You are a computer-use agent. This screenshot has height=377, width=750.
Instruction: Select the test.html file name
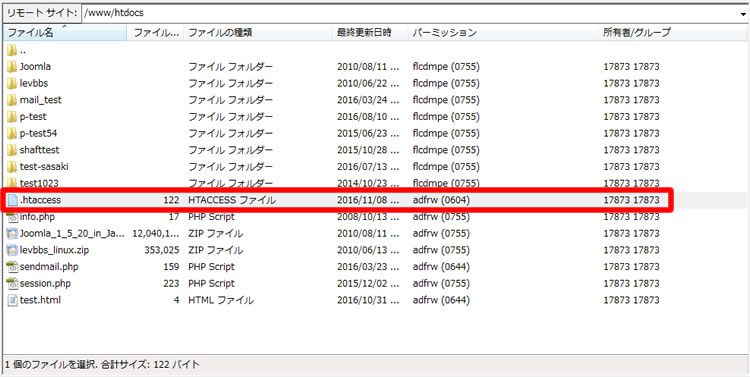tap(40, 300)
